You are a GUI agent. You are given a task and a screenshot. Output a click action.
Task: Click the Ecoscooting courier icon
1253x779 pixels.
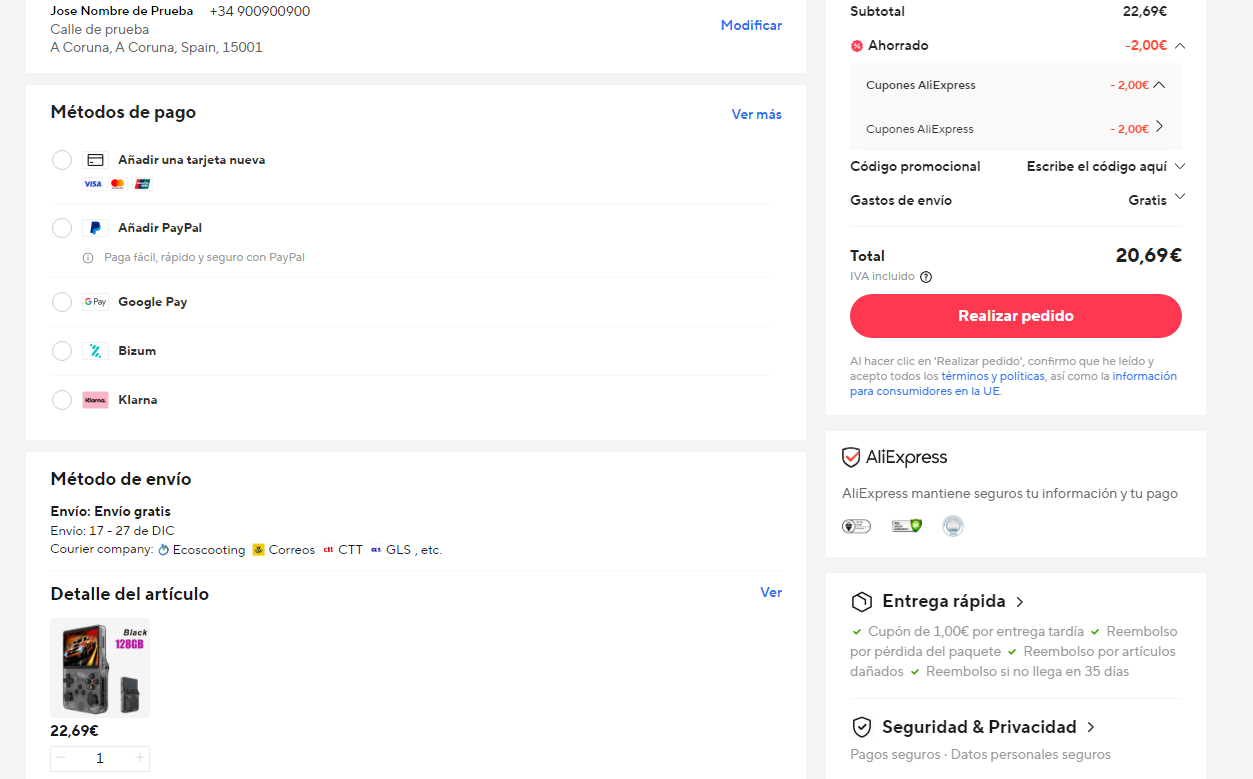(164, 550)
